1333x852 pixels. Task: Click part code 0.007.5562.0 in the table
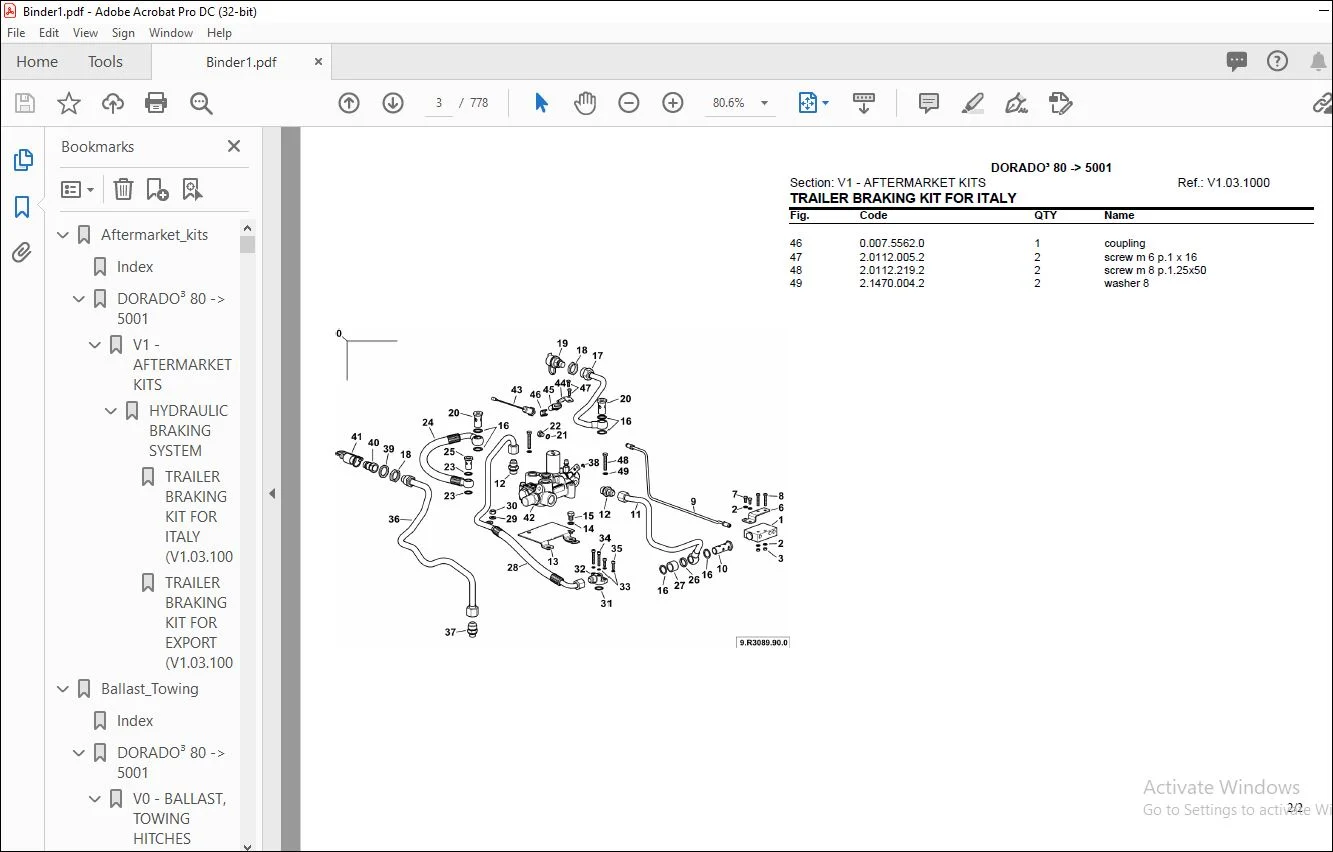pos(892,243)
